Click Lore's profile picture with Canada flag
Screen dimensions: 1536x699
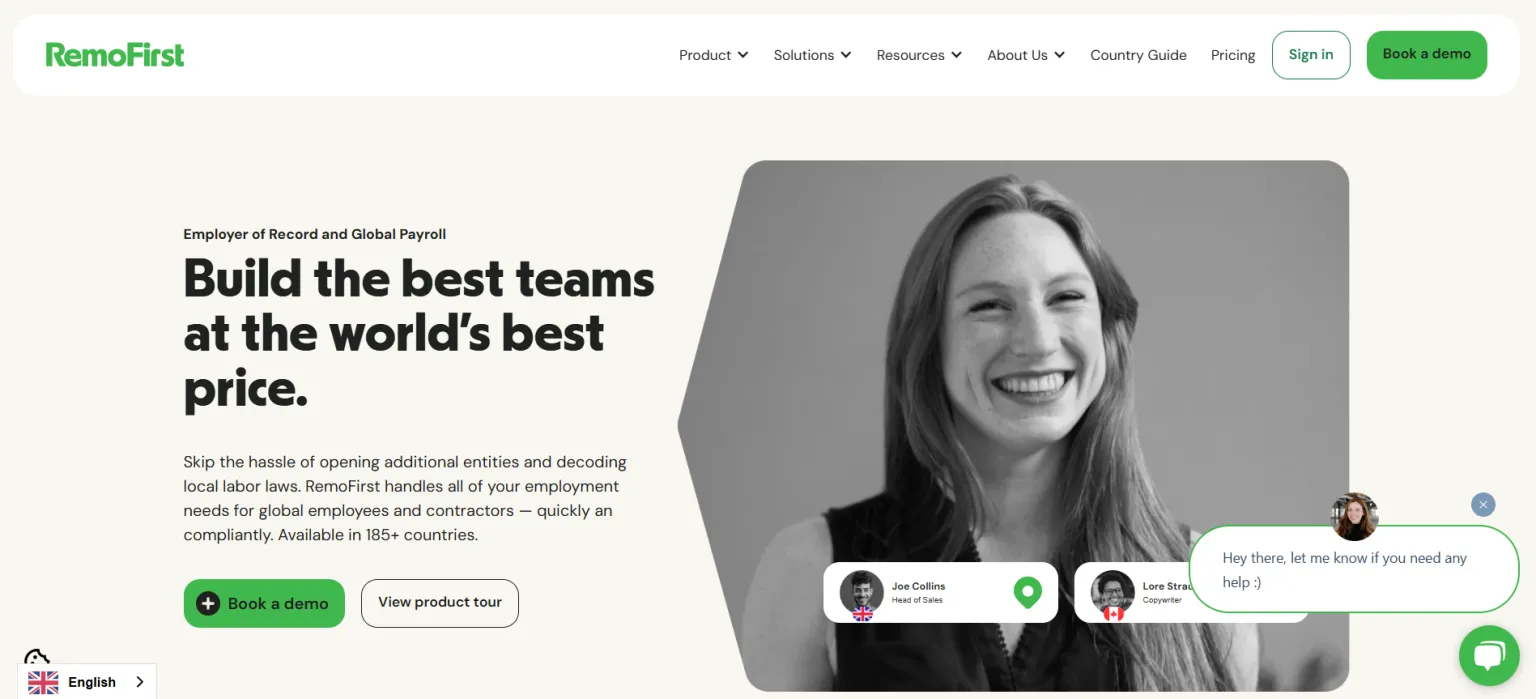[1112, 593]
